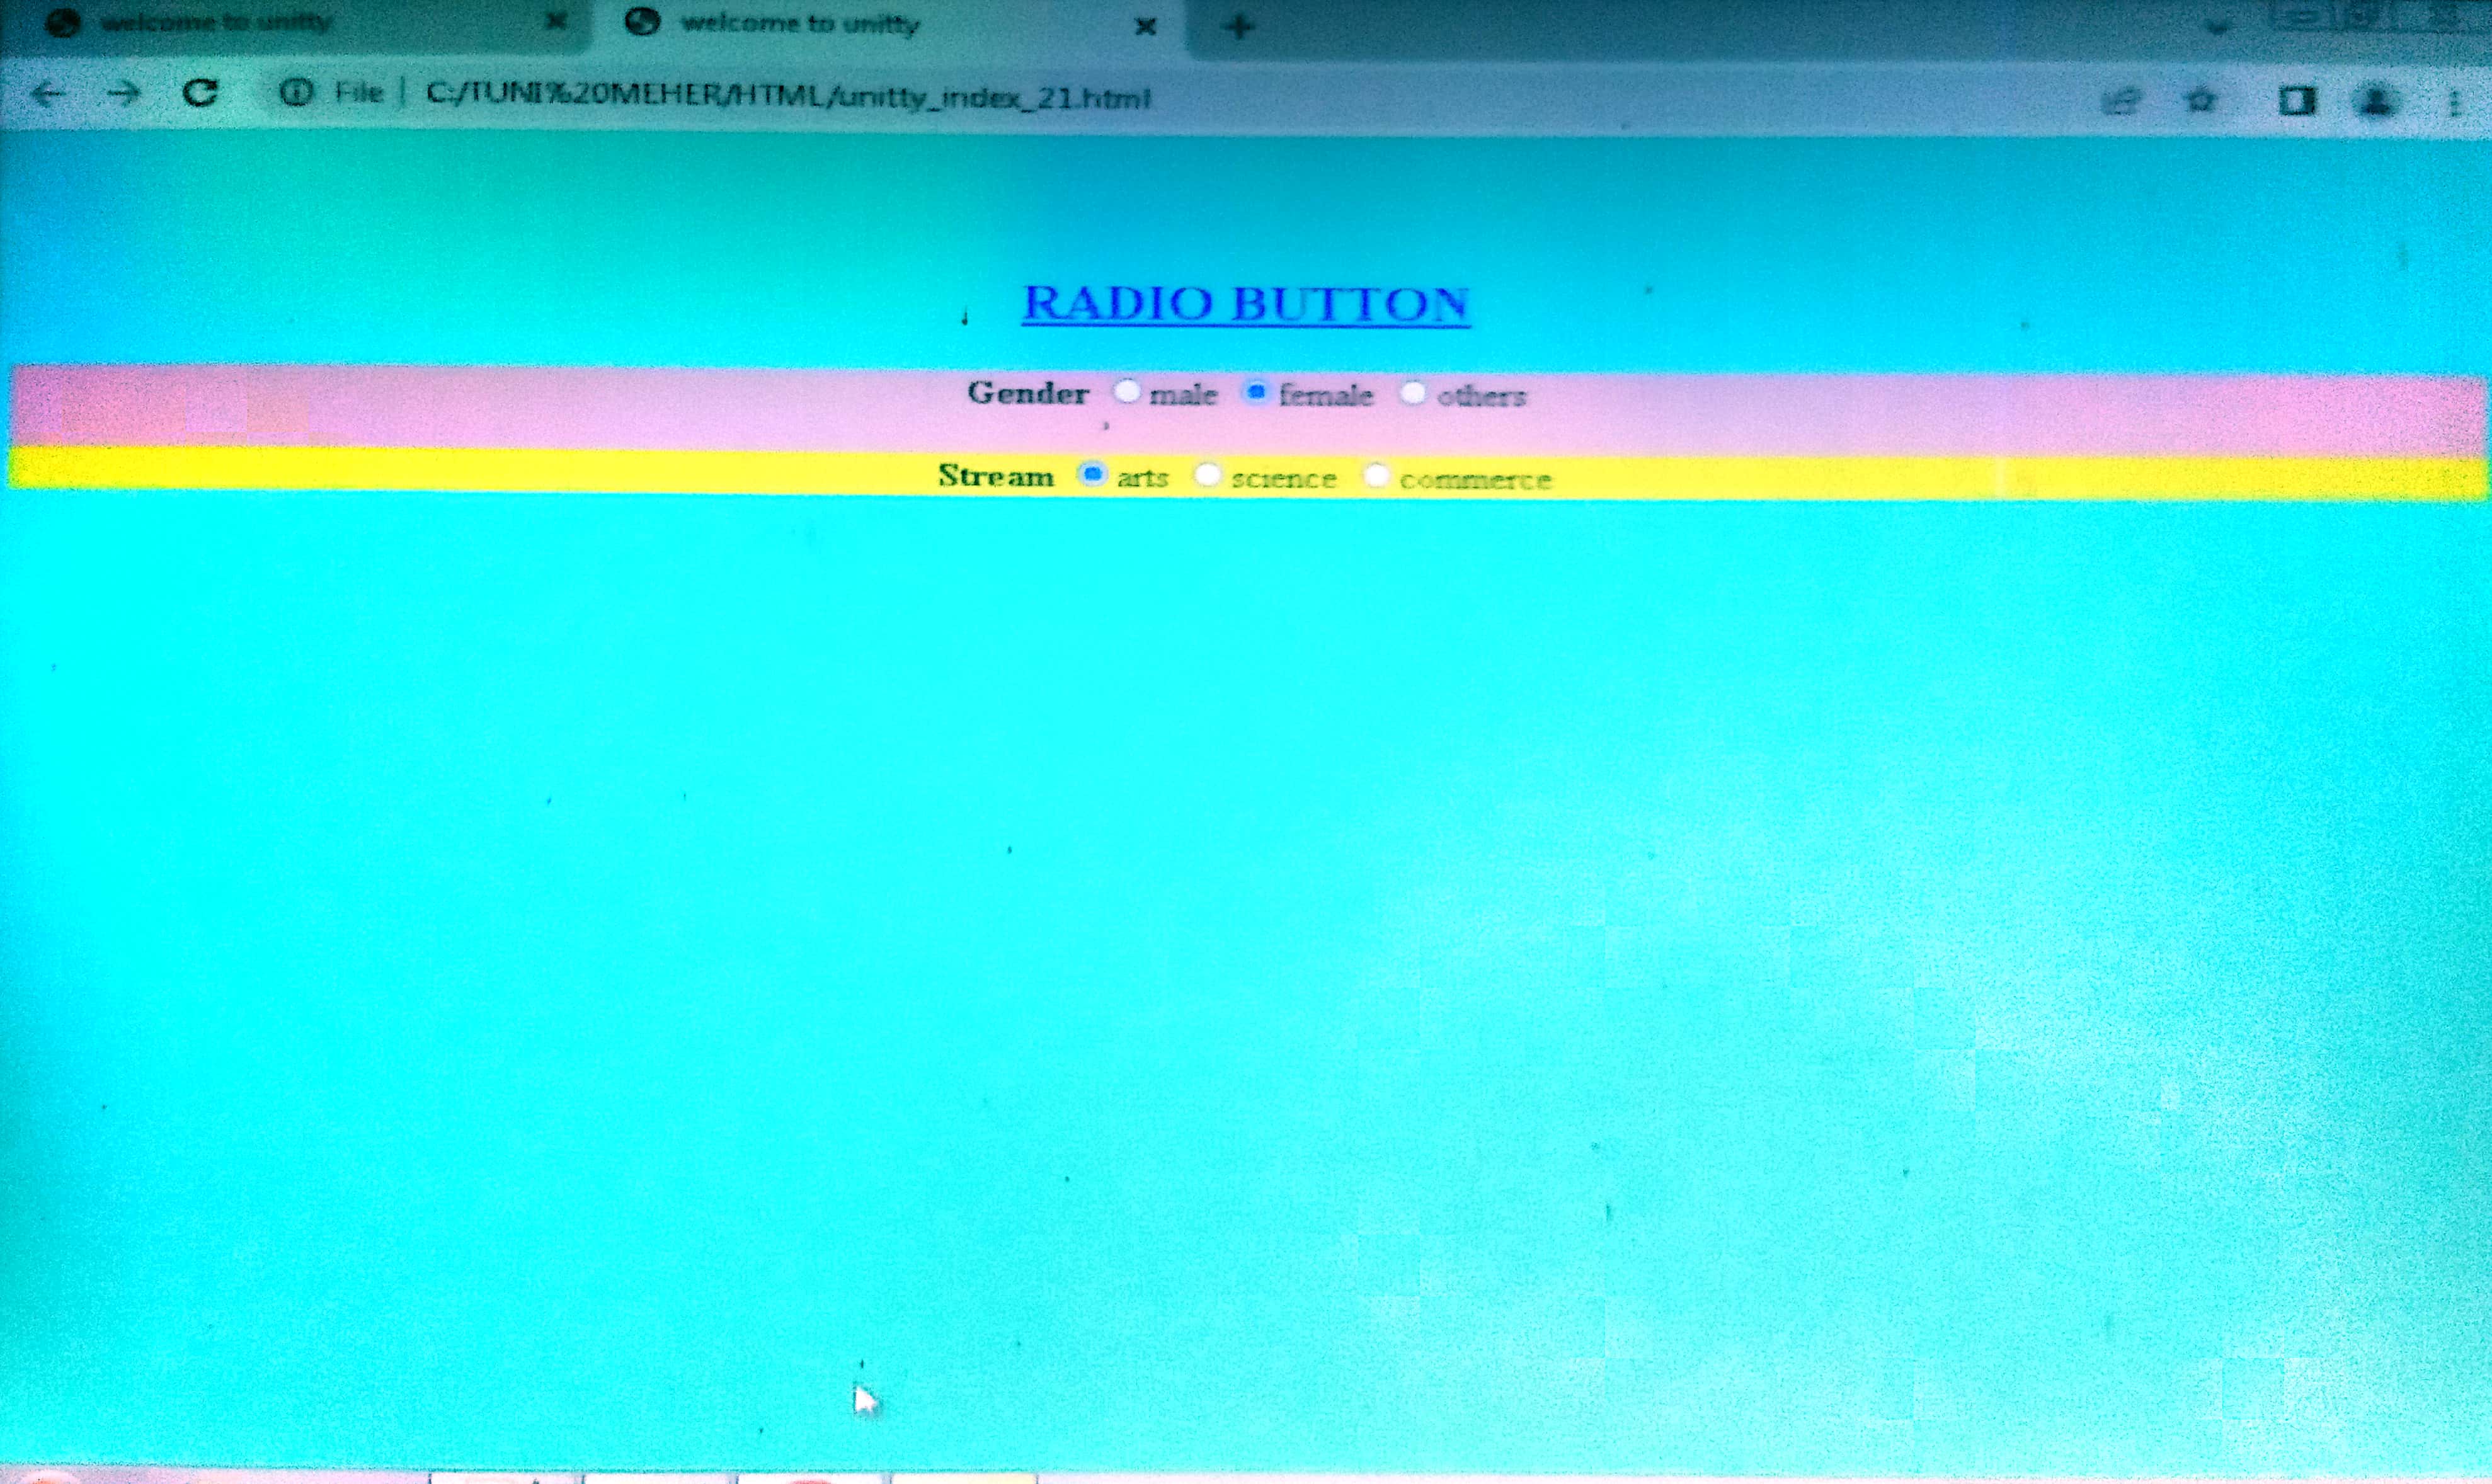
Task: Choose the arts stream option
Action: coord(1092,473)
